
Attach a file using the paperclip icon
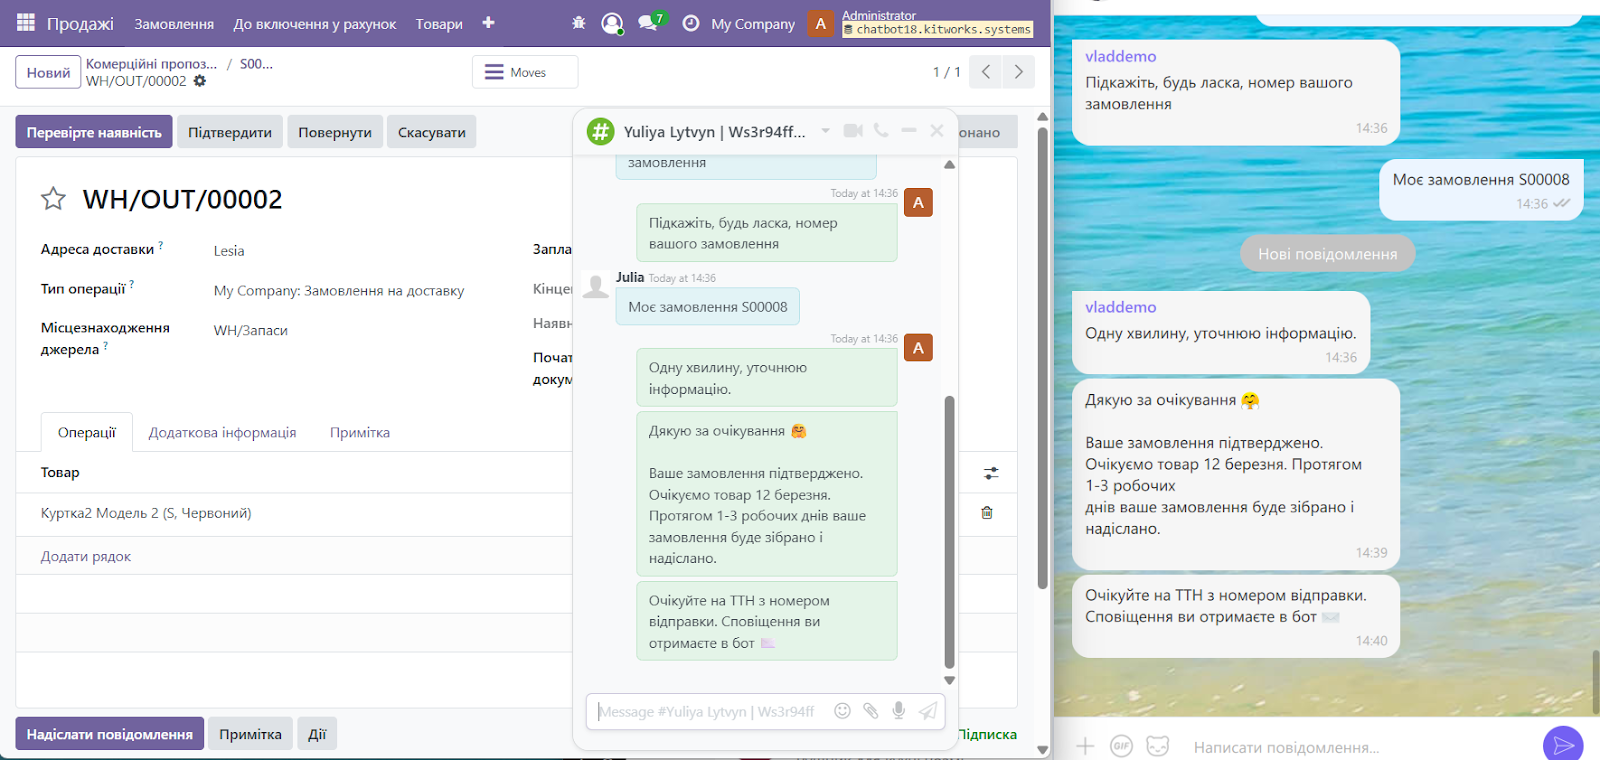tap(871, 711)
